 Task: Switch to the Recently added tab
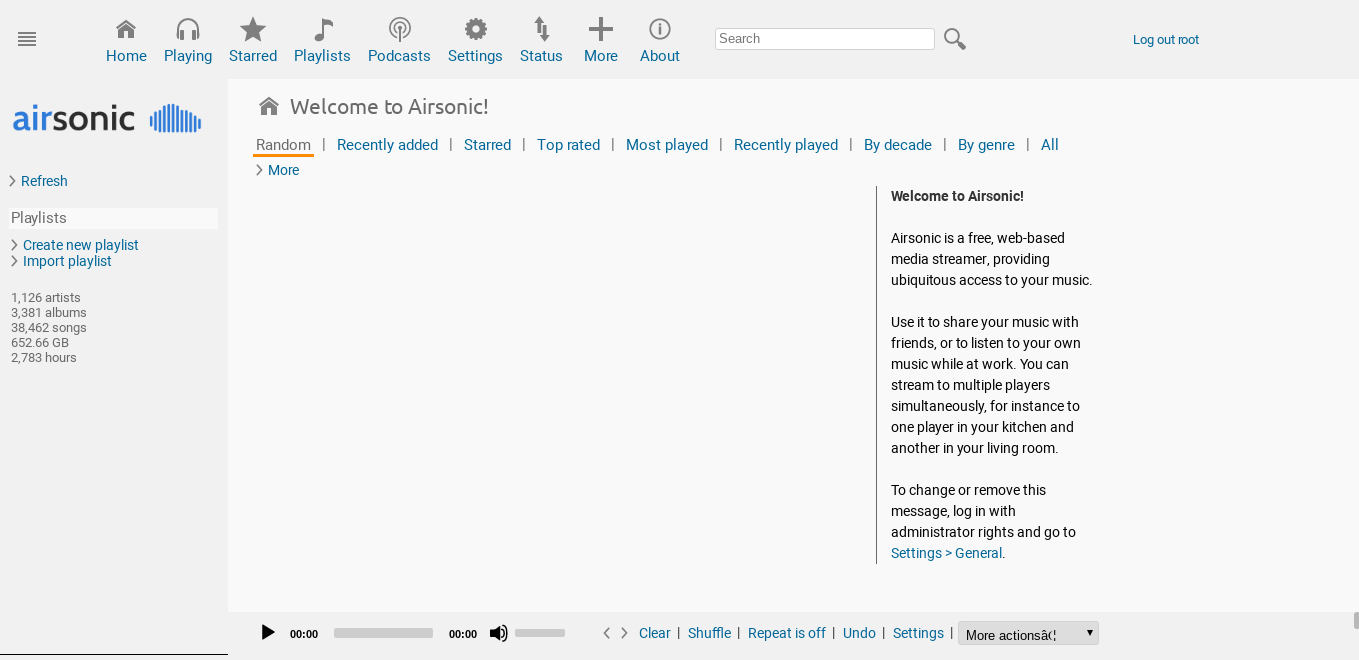pos(387,144)
